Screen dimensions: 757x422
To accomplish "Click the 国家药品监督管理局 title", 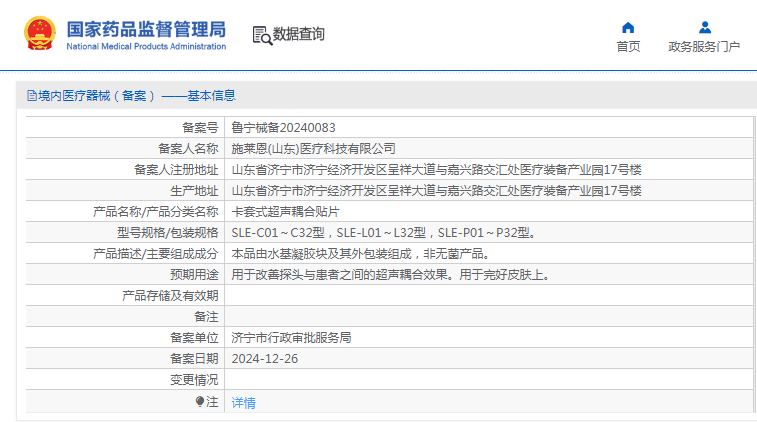I will 146,29.
